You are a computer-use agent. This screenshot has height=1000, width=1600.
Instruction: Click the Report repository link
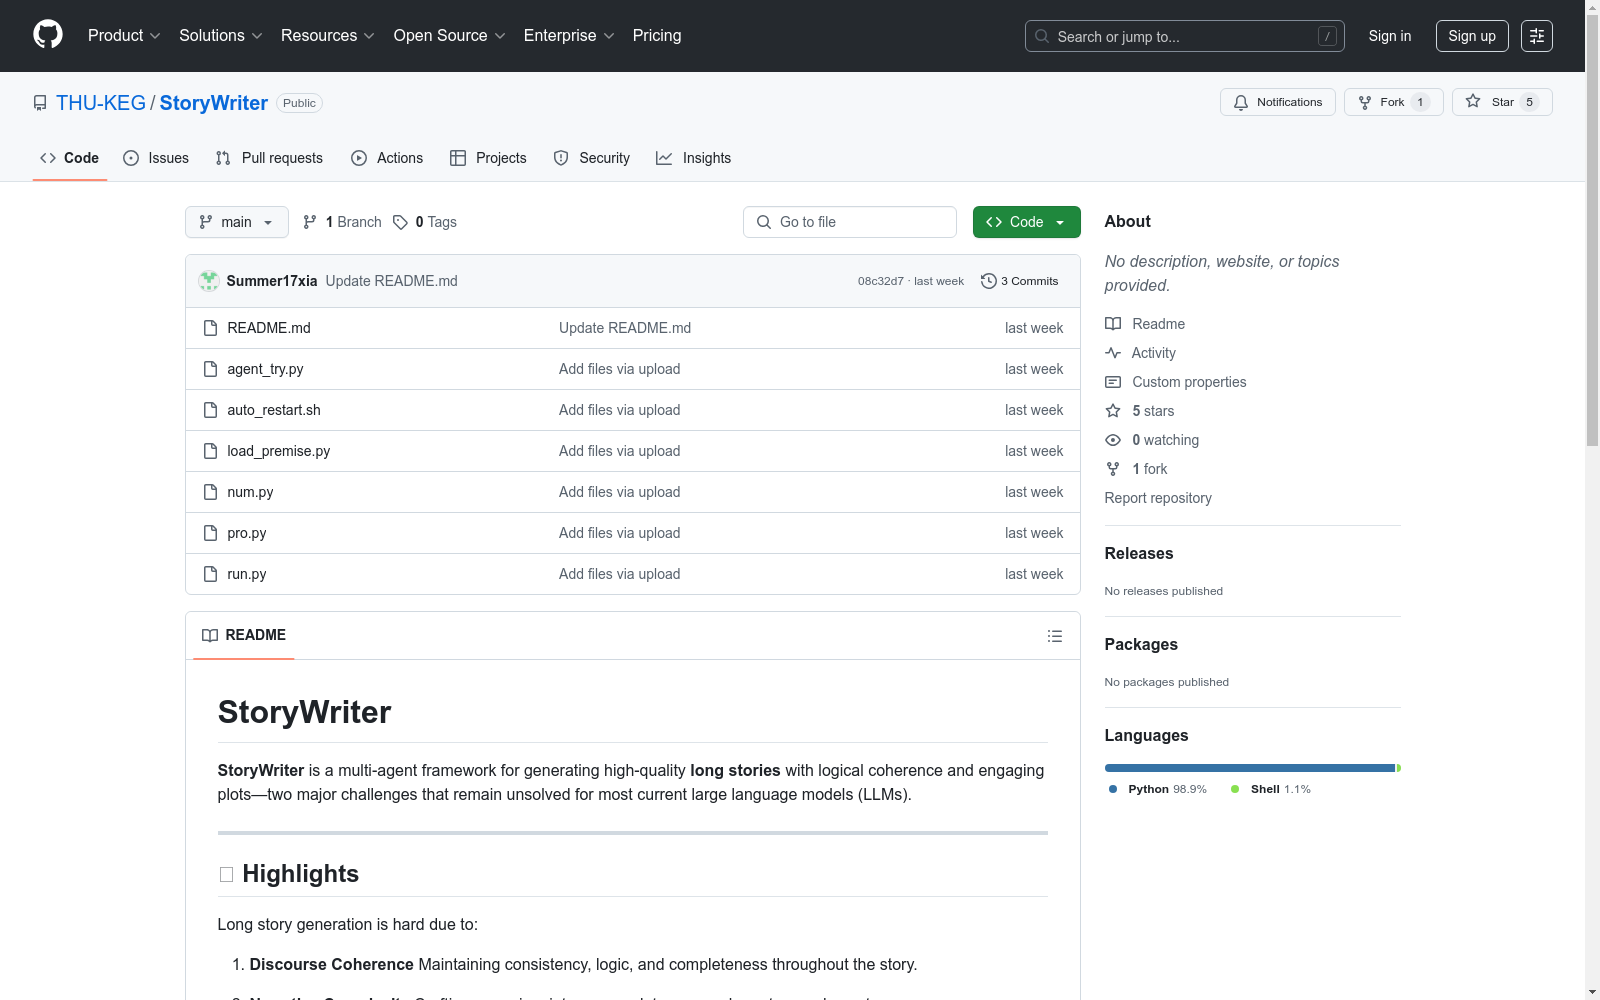click(1158, 498)
